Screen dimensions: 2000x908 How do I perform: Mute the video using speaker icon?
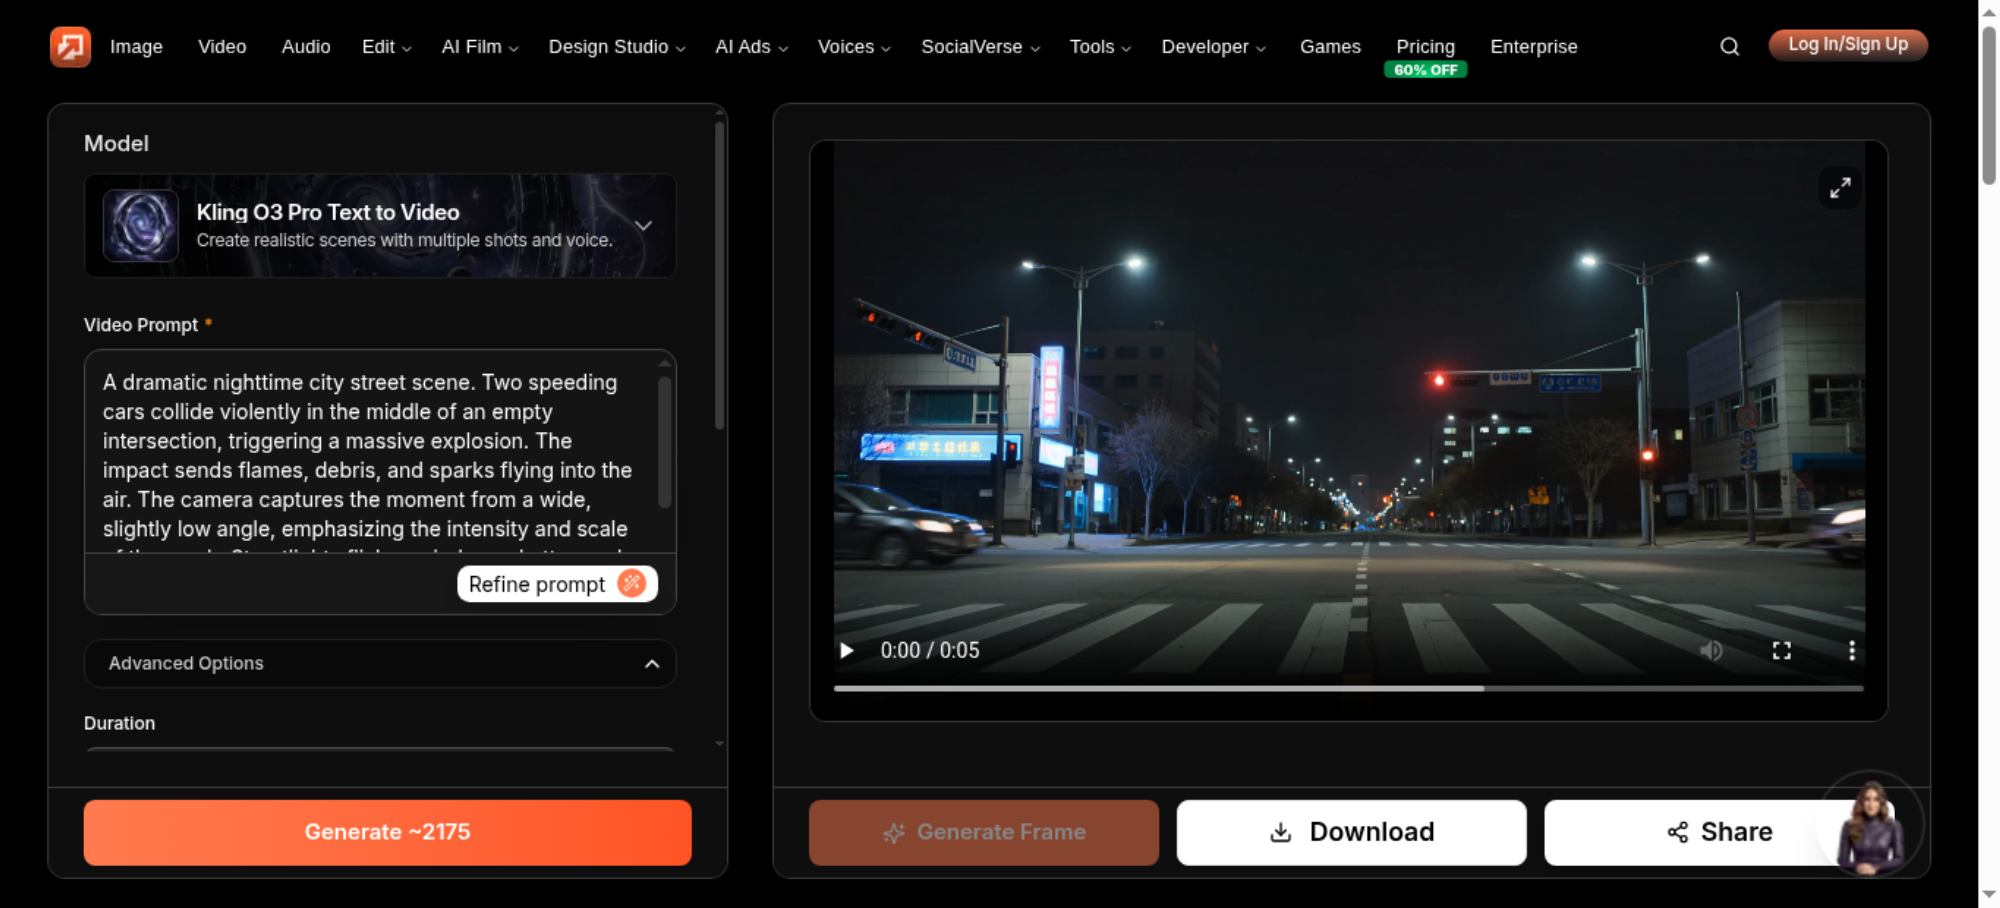1711,651
